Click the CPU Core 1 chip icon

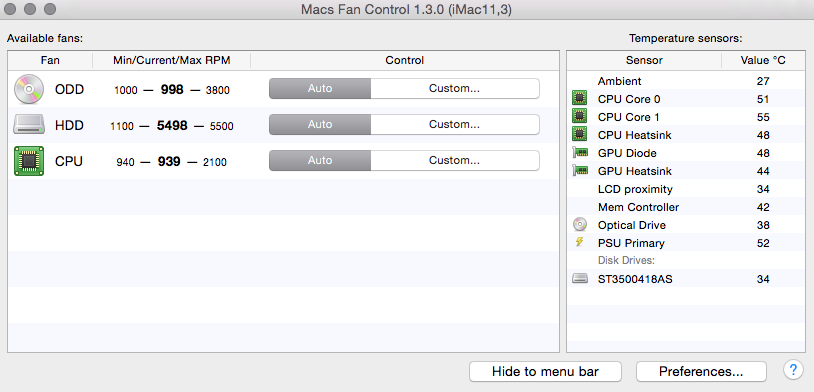tap(579, 117)
